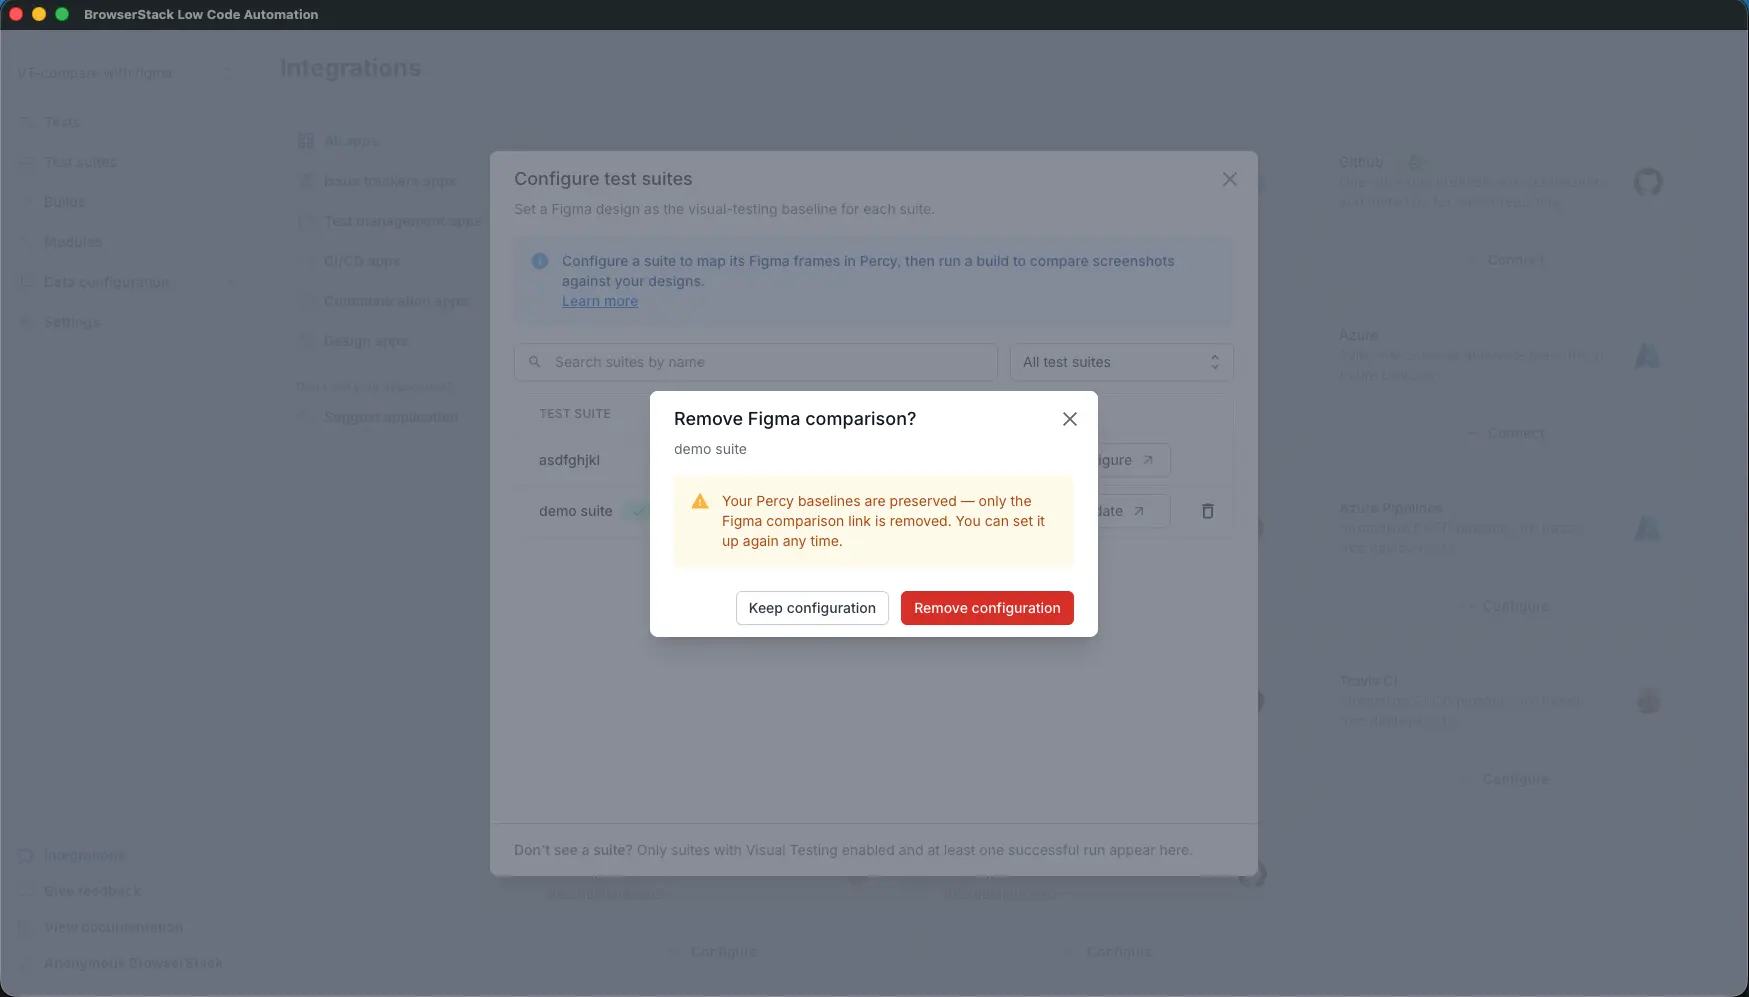Click the magnifier icon in search box
This screenshot has width=1749, height=997.
[535, 362]
